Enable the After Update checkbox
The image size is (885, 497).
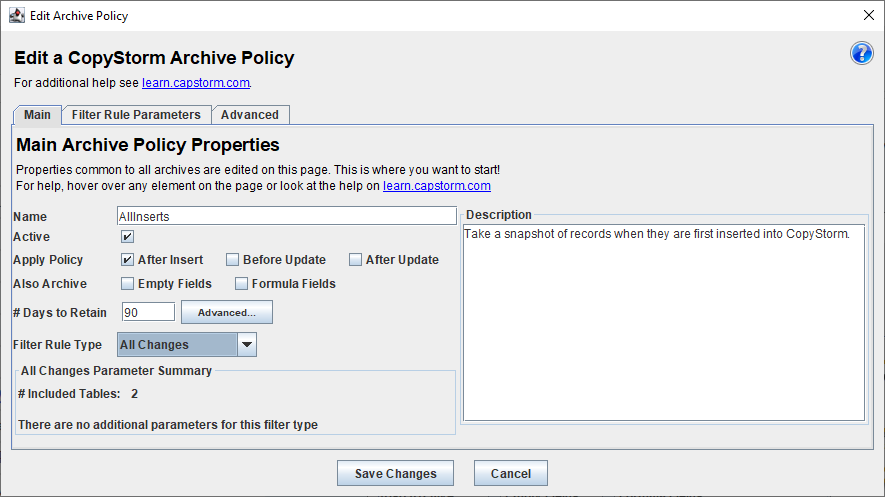point(355,260)
